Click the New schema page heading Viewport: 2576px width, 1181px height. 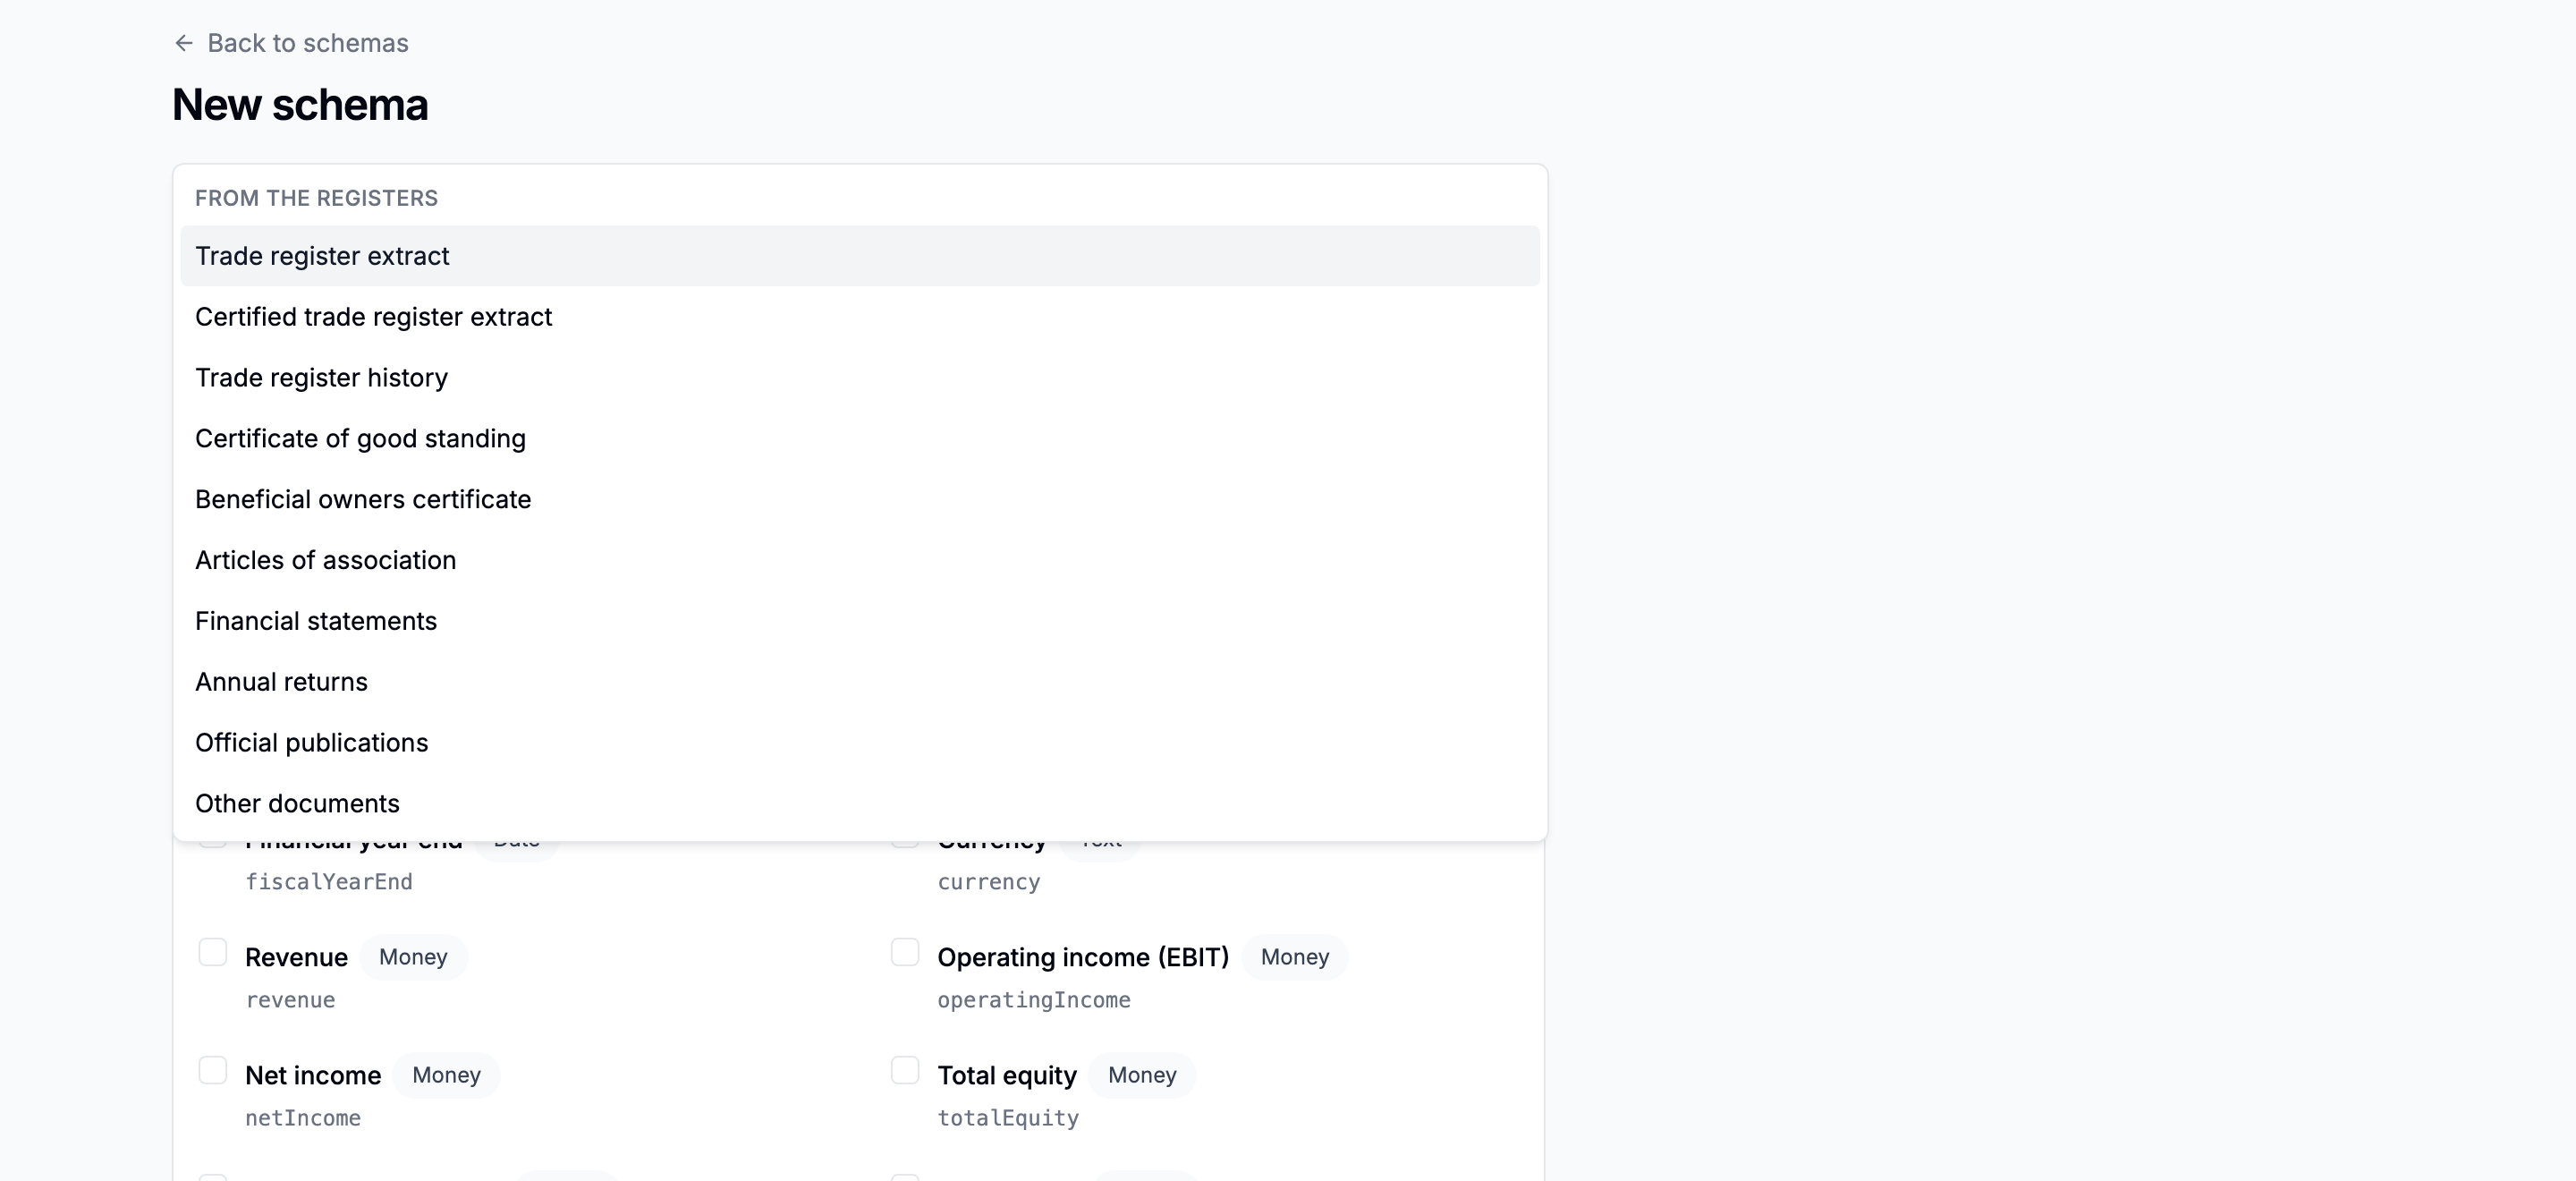pyautogui.click(x=300, y=105)
